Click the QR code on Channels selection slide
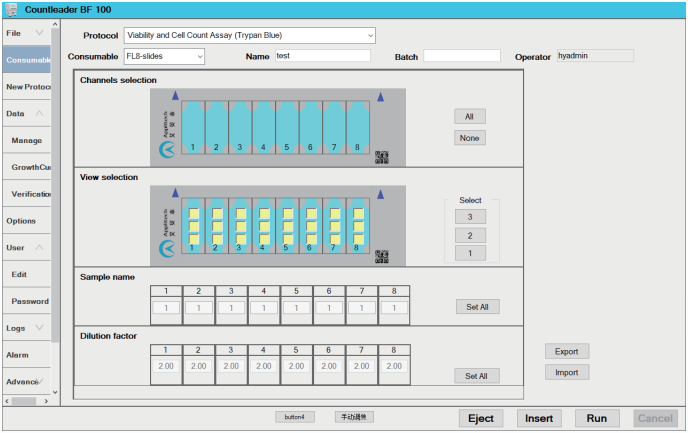Image resolution: width=688 pixels, height=433 pixels. [382, 157]
